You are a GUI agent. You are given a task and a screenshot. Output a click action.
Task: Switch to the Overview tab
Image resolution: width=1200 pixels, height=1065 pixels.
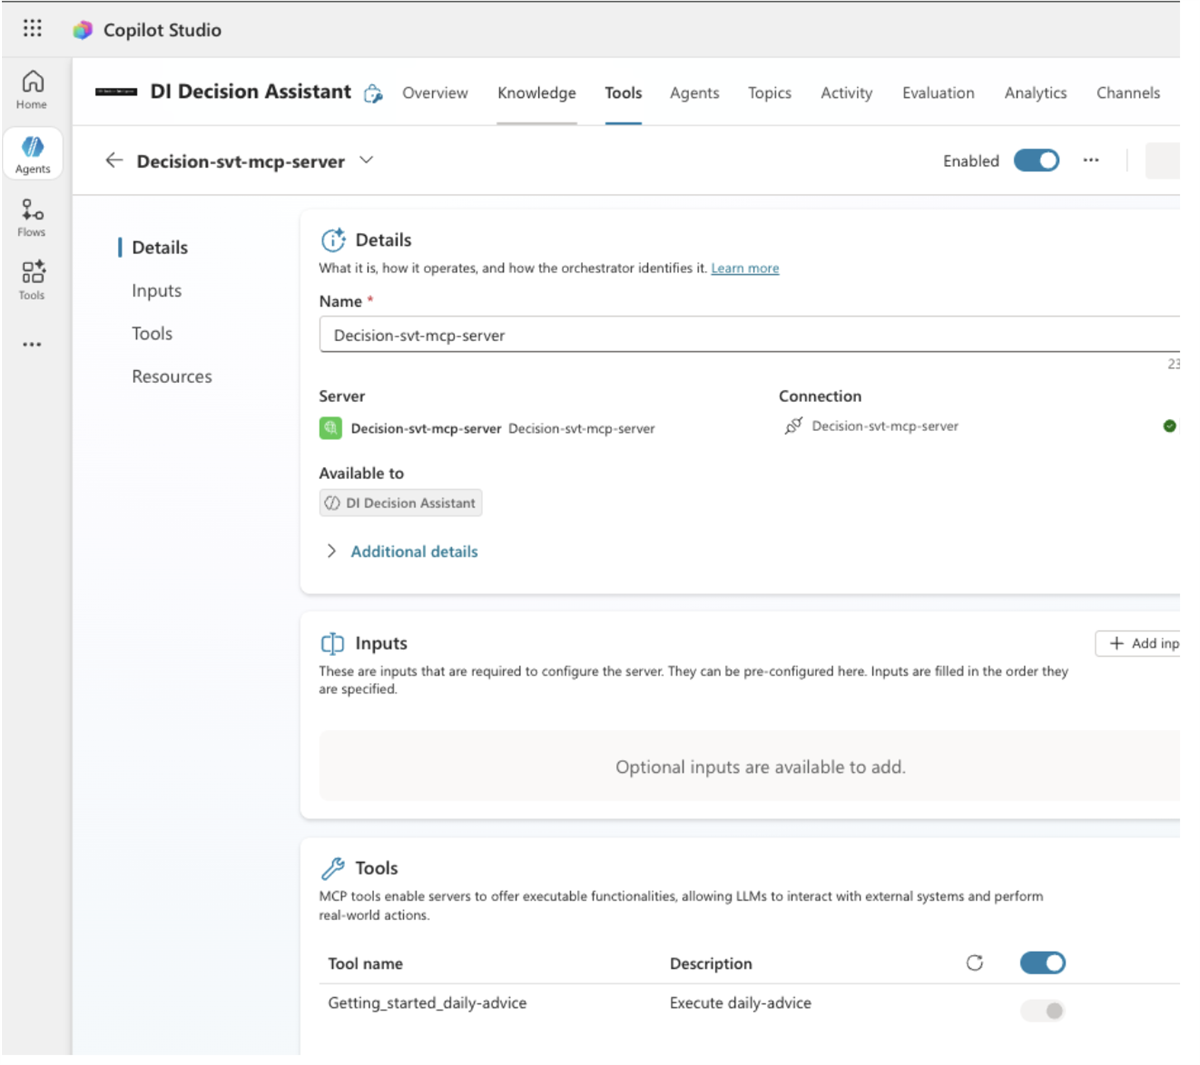point(435,93)
